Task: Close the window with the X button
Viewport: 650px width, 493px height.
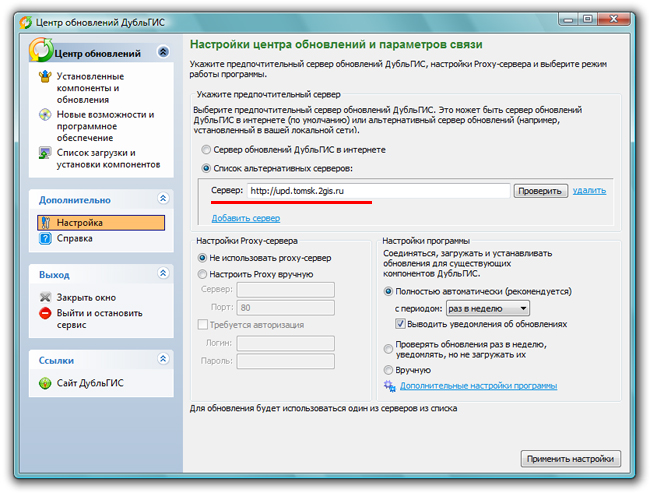Action: 614,19
